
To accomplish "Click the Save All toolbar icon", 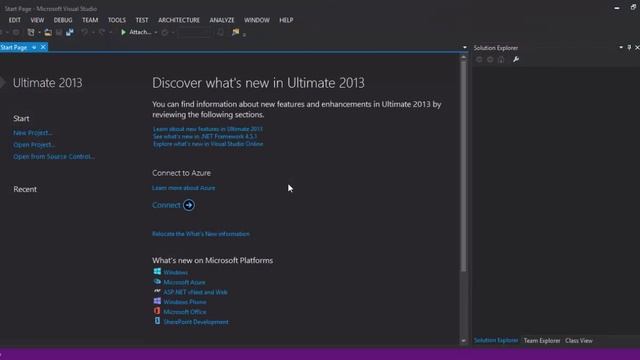I will [x=70, y=32].
